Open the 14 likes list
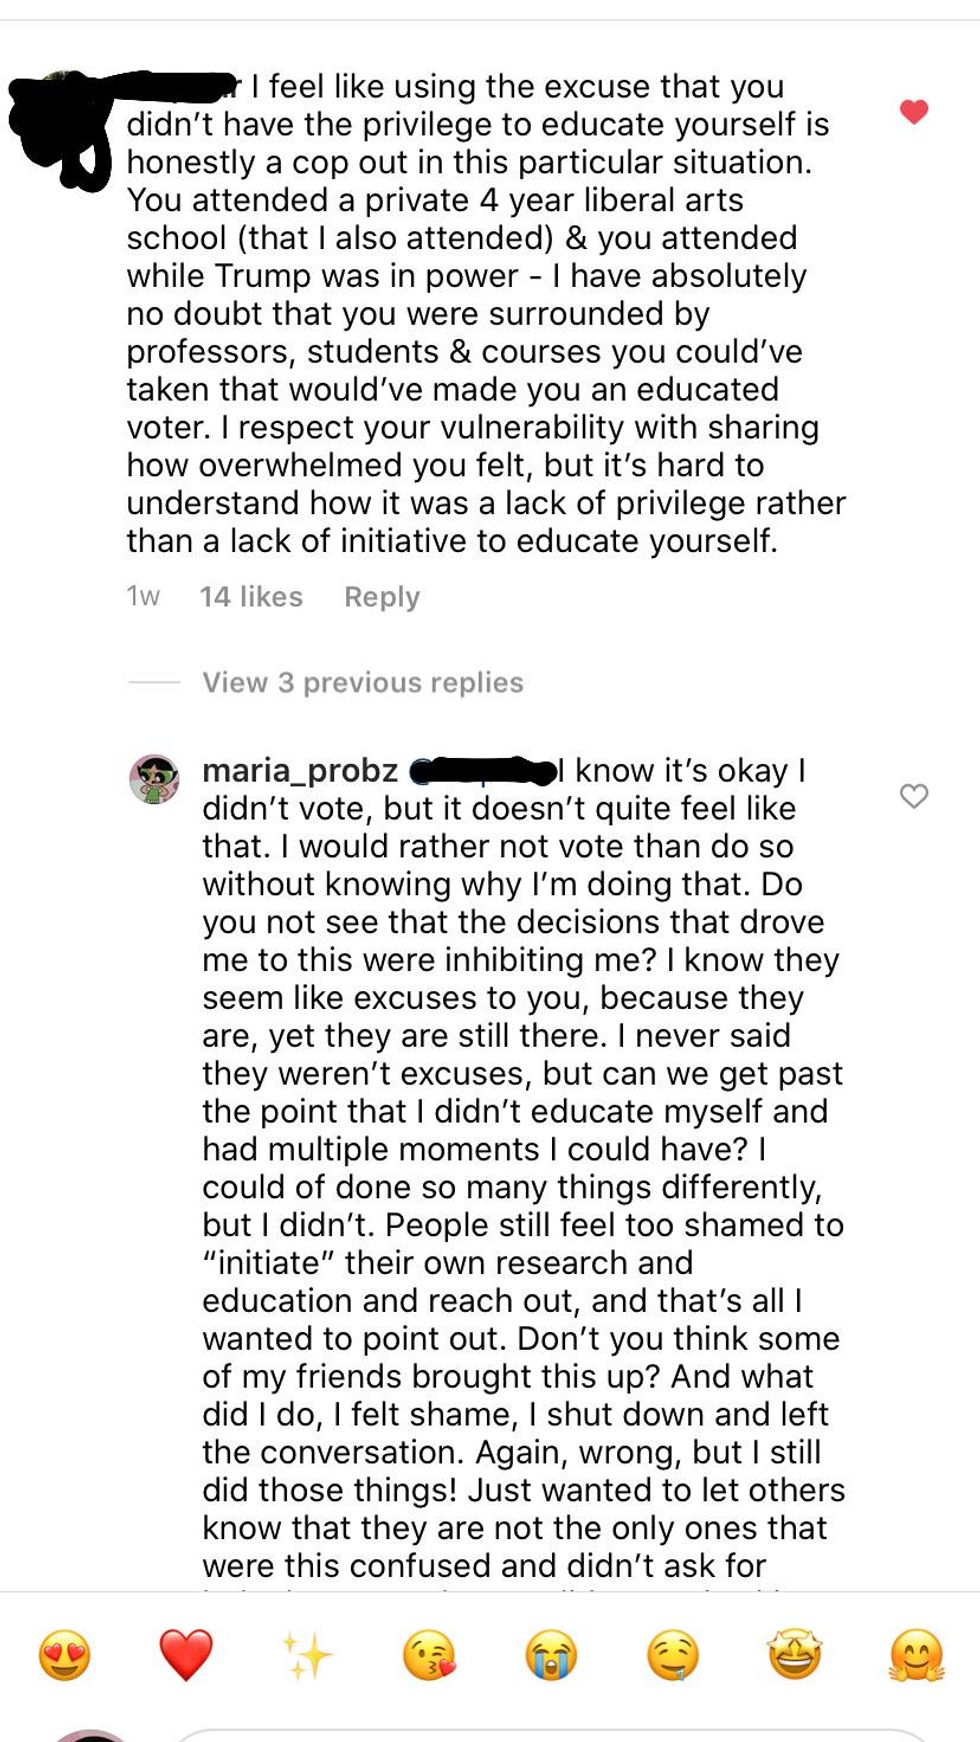Viewport: 980px width, 1742px height. (251, 597)
